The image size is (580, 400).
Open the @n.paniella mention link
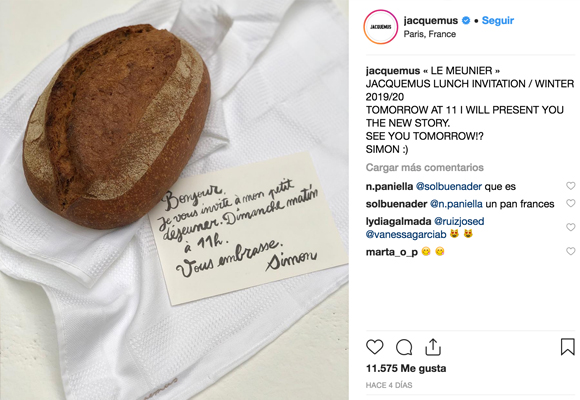click(x=456, y=204)
